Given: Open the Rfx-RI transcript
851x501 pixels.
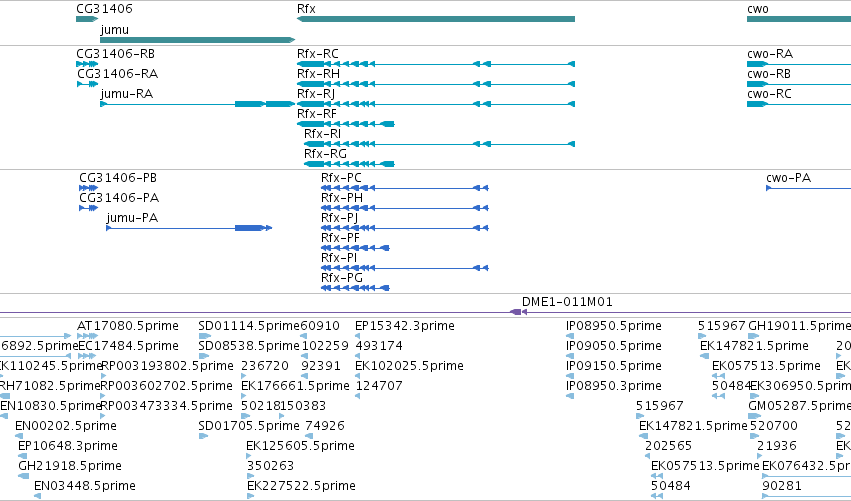Looking at the screenshot, I should coord(322,134).
